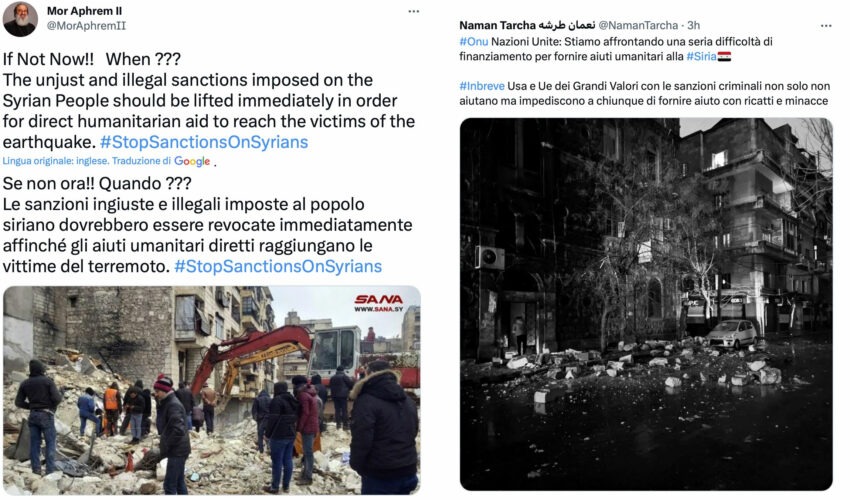Open Mor Aphrem II profile avatar
The image size is (850, 500).
pos(20,19)
